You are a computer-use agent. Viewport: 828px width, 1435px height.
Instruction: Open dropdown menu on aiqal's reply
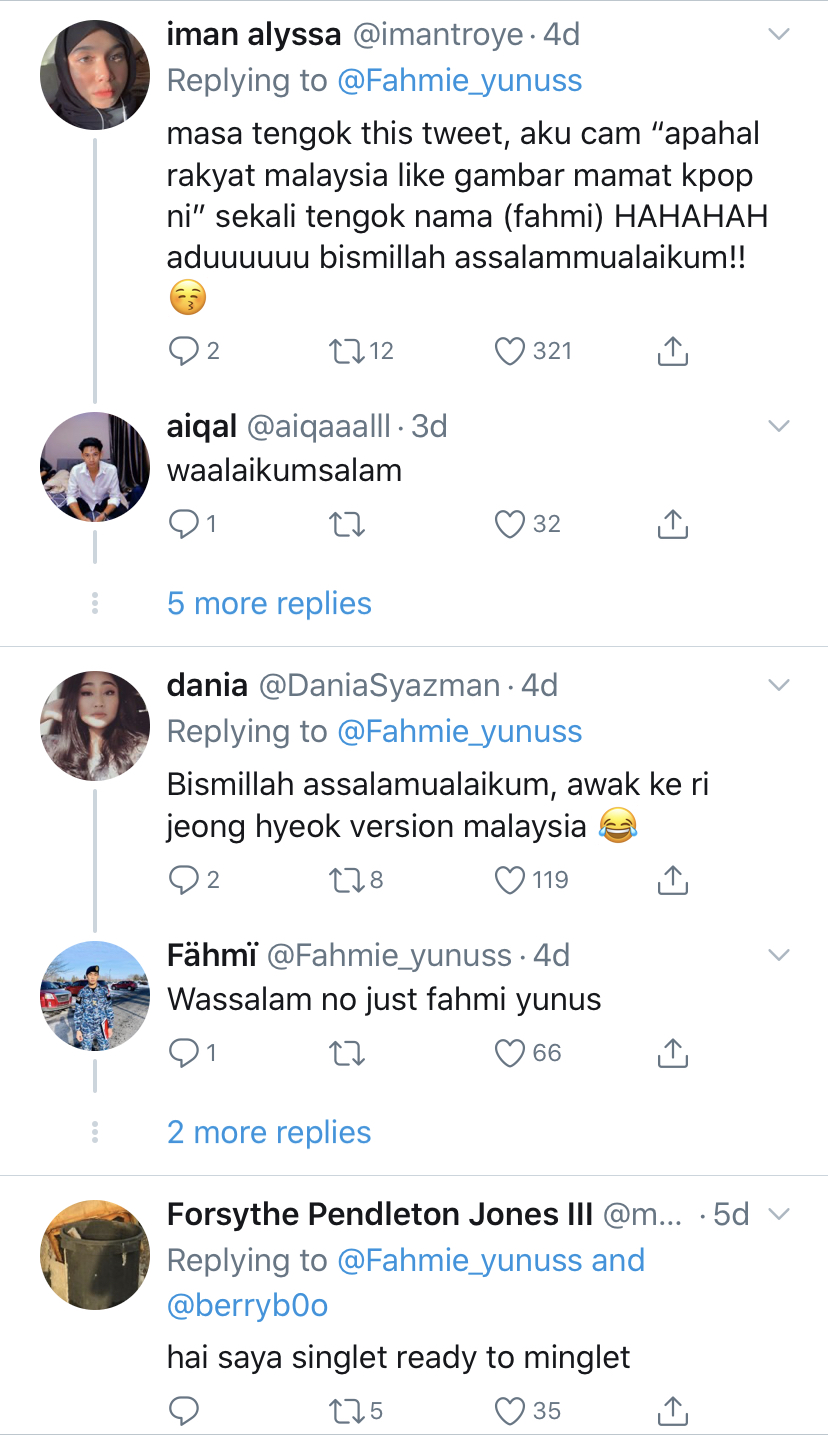(x=778, y=427)
